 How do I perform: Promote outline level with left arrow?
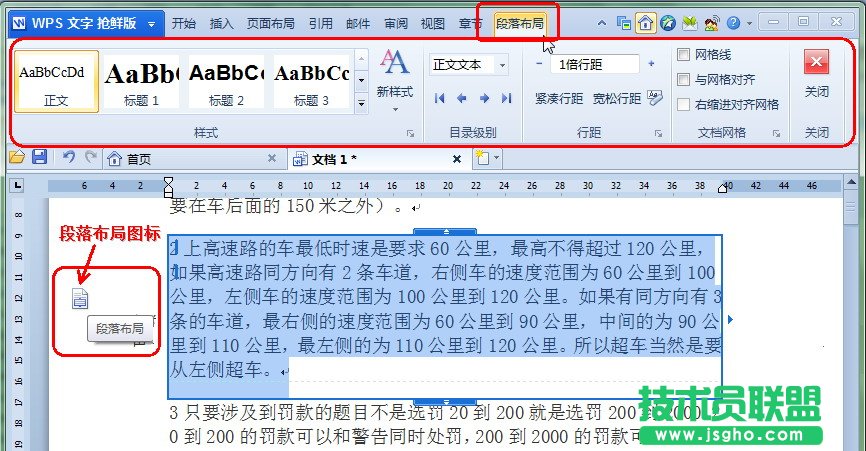462,98
